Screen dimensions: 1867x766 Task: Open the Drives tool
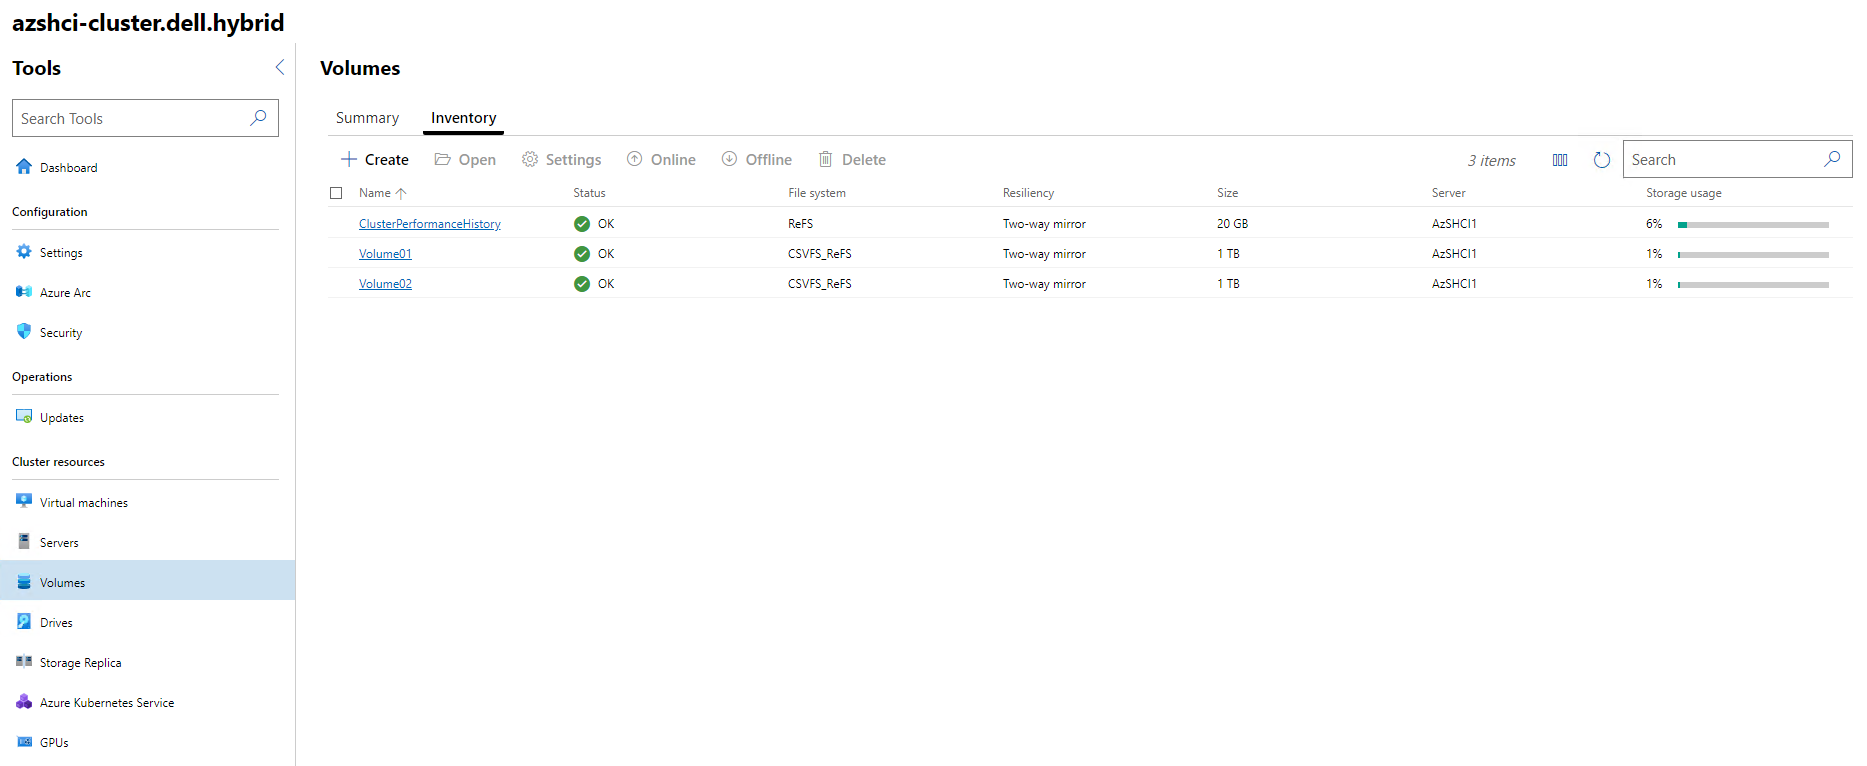tap(56, 623)
